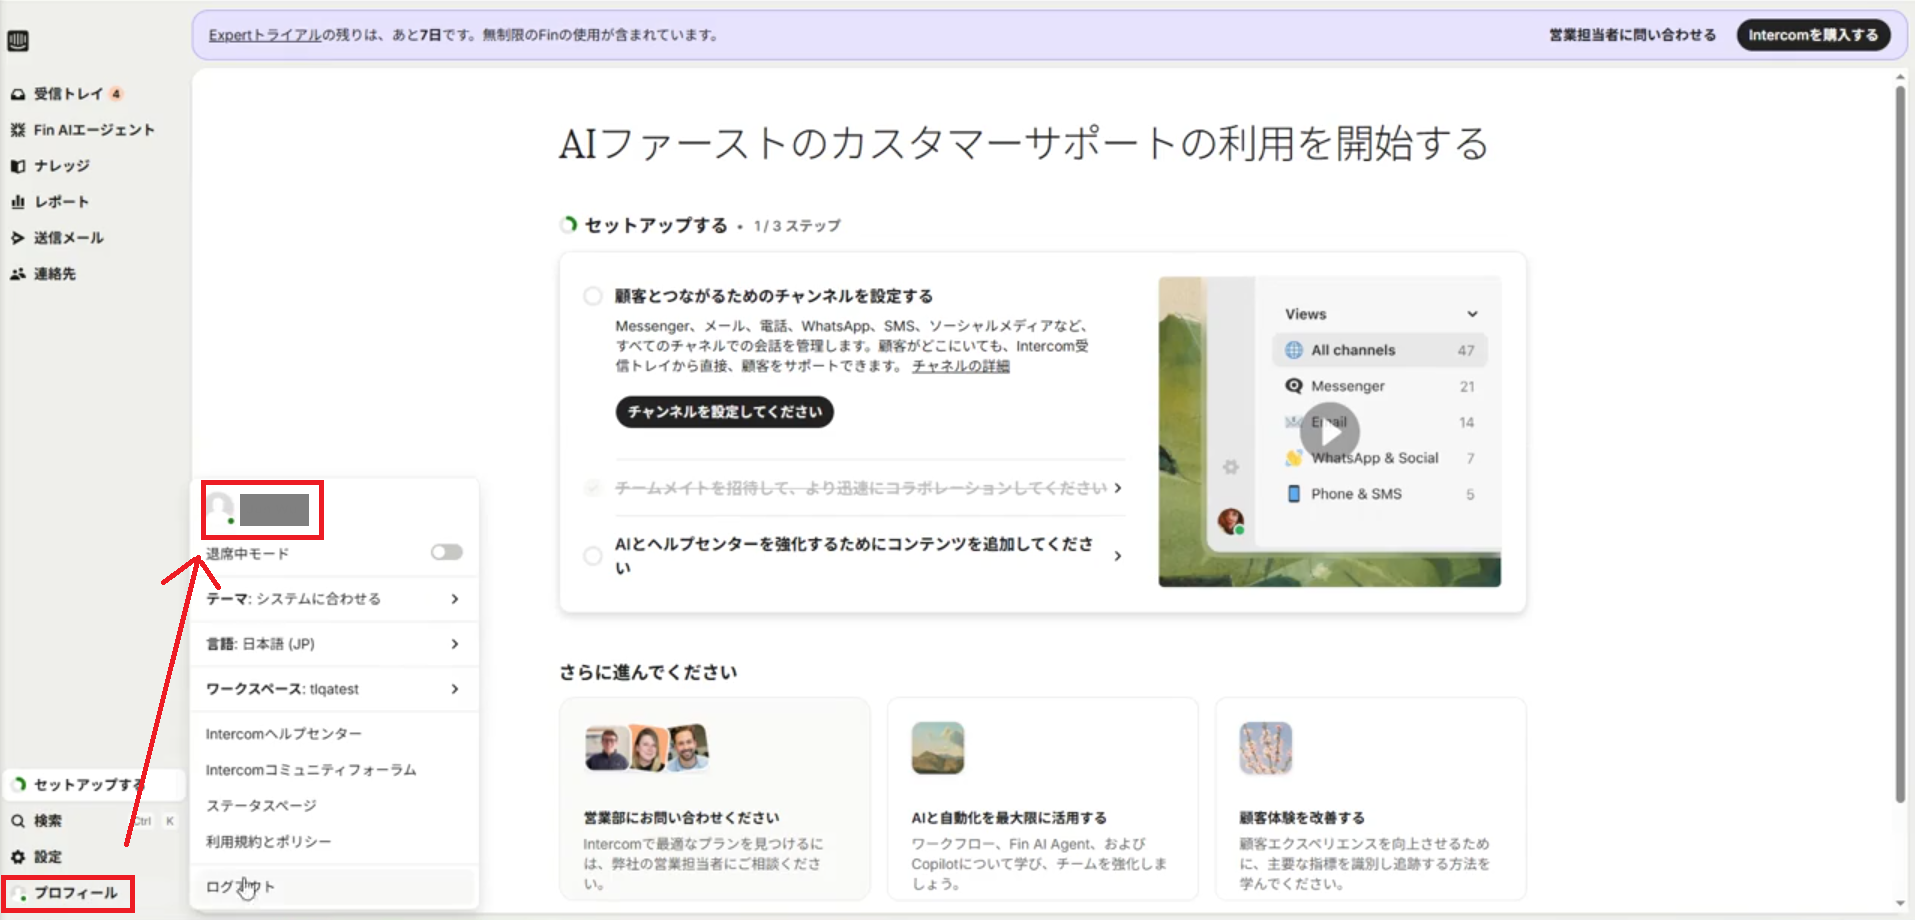Screen dimensions: 1915x920
Task: Click the 顧客体験を改善する card title
Action: [x=1302, y=818]
